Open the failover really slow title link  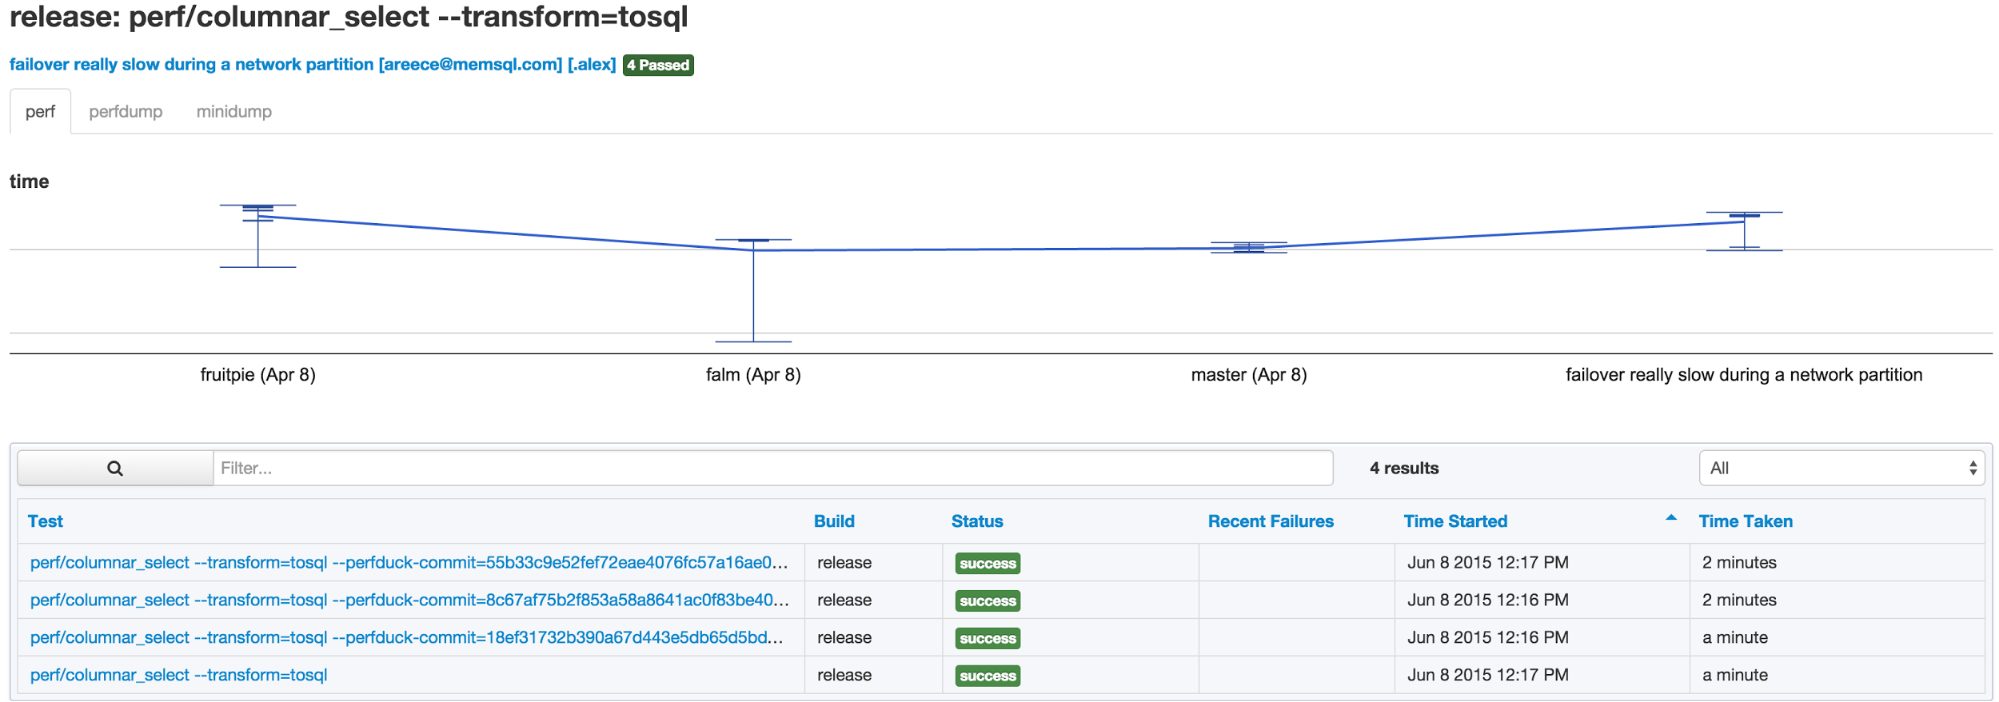tap(312, 64)
